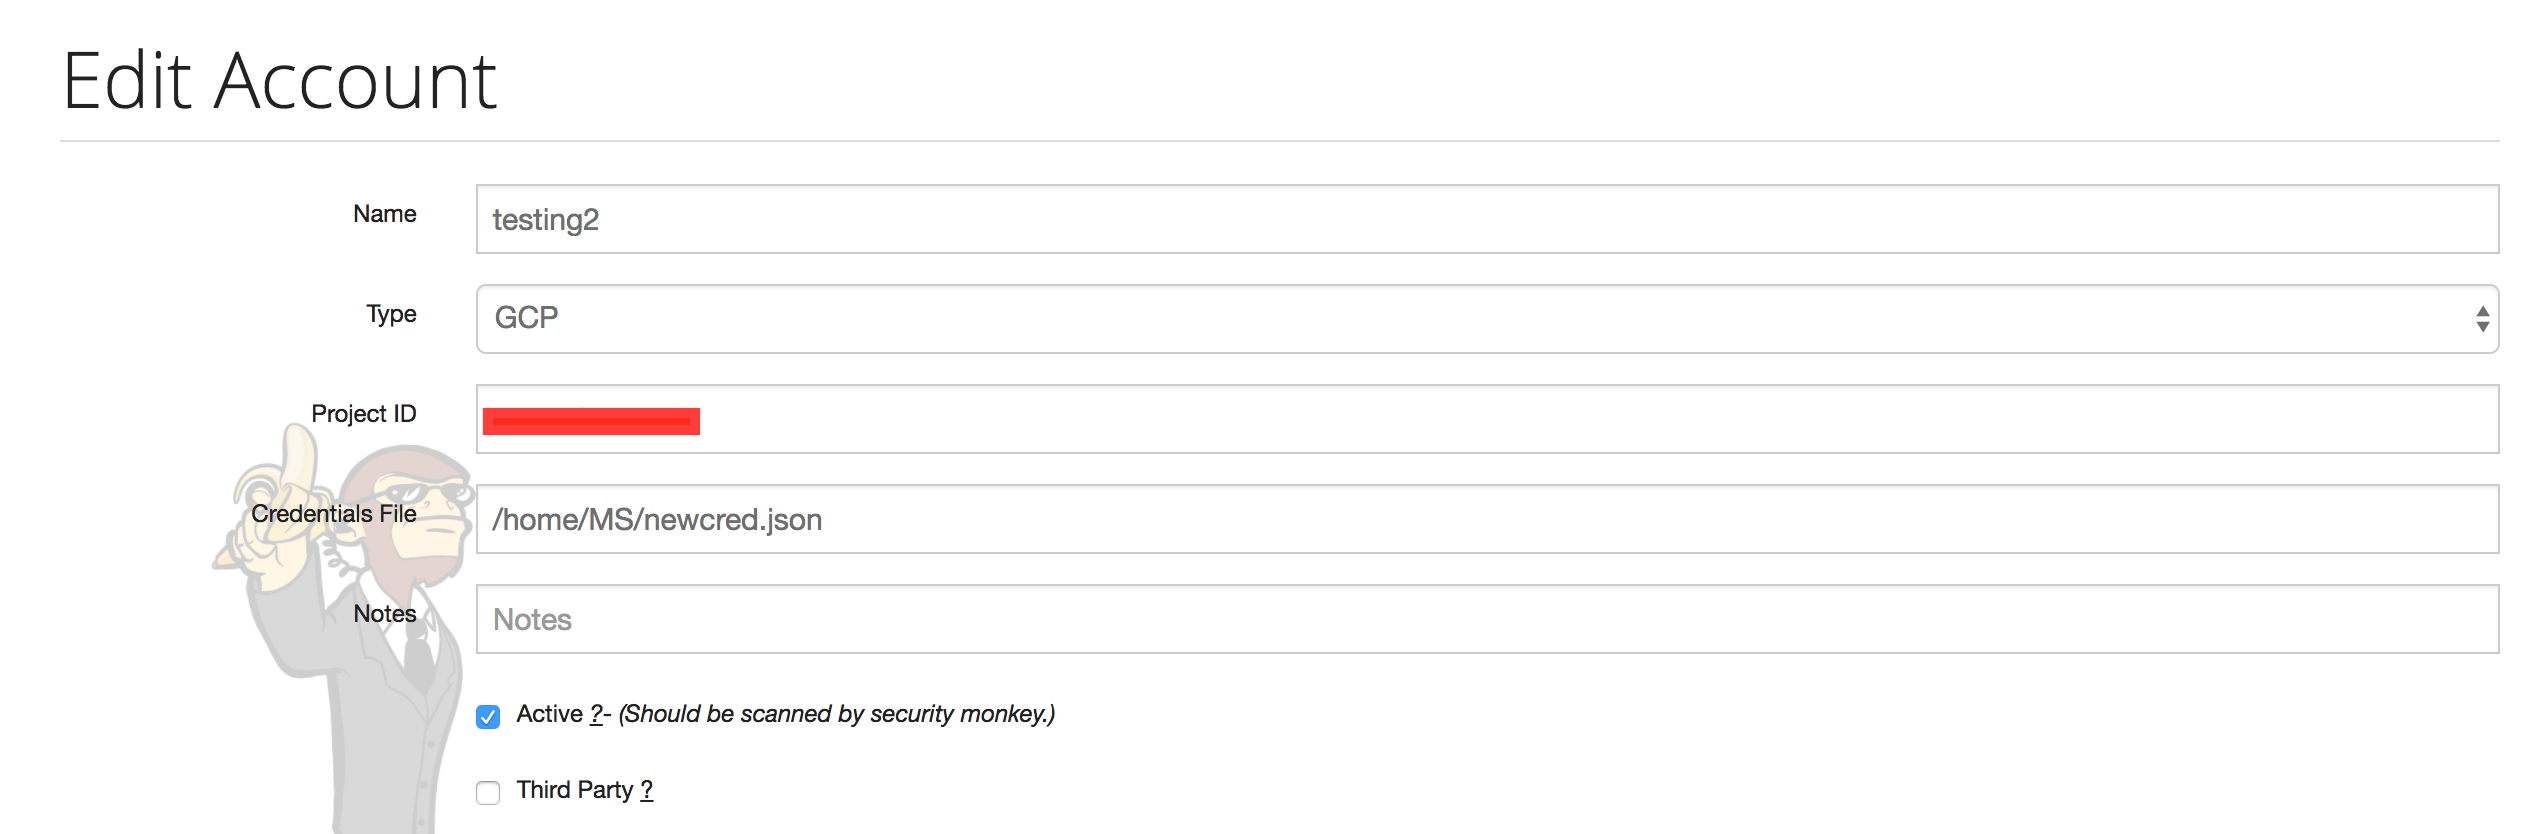
Task: Click the Type dropdown stepper arrows
Action: point(2484,318)
